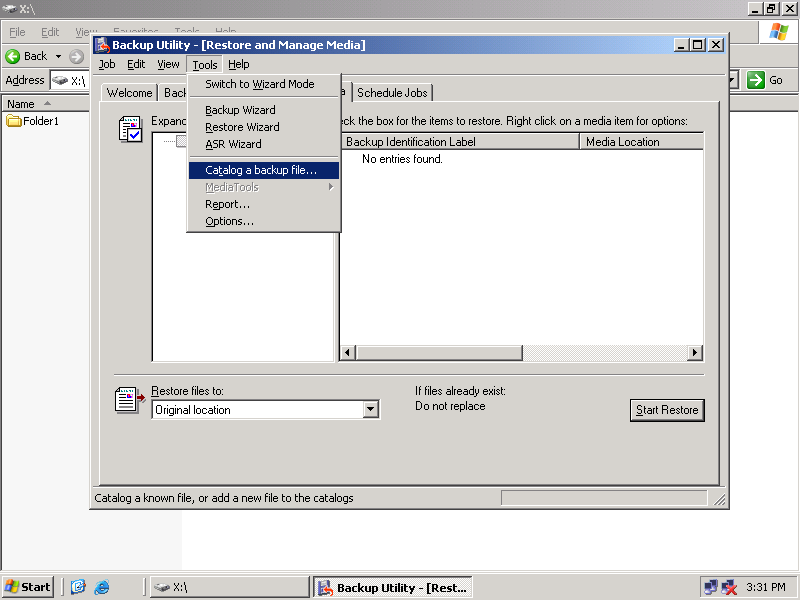Screen dimensions: 800x600
Task: Click disconnected network tray icon with red X
Action: (x=729, y=587)
